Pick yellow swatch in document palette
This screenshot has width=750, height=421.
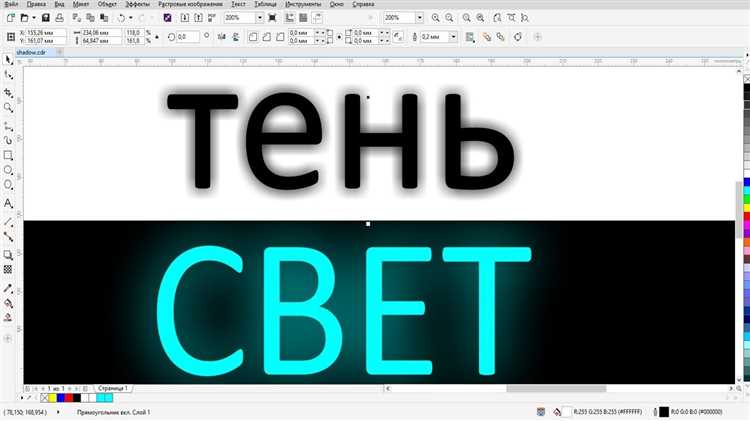click(x=53, y=398)
